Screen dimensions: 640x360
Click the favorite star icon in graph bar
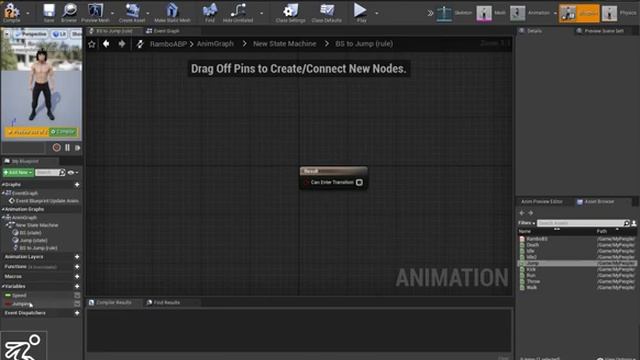(92, 44)
